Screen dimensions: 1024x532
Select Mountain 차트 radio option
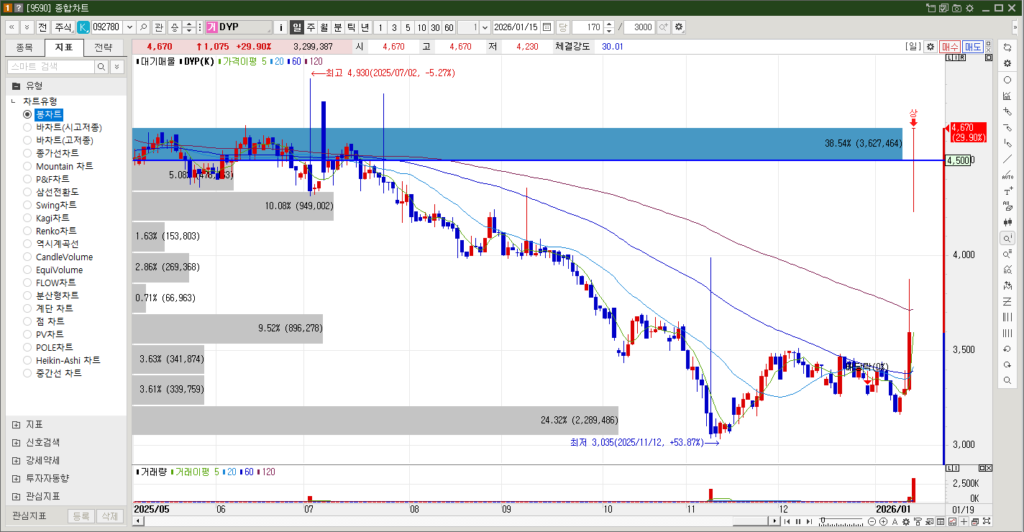pos(27,166)
